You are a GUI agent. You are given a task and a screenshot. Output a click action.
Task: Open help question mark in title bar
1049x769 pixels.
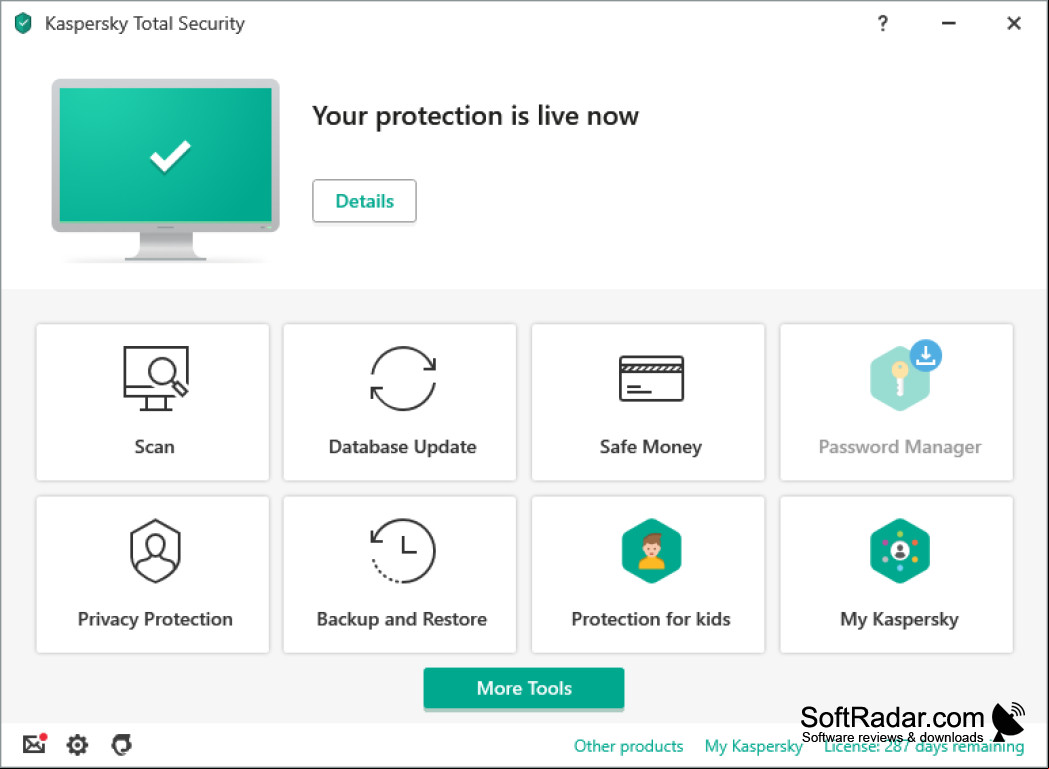883,23
